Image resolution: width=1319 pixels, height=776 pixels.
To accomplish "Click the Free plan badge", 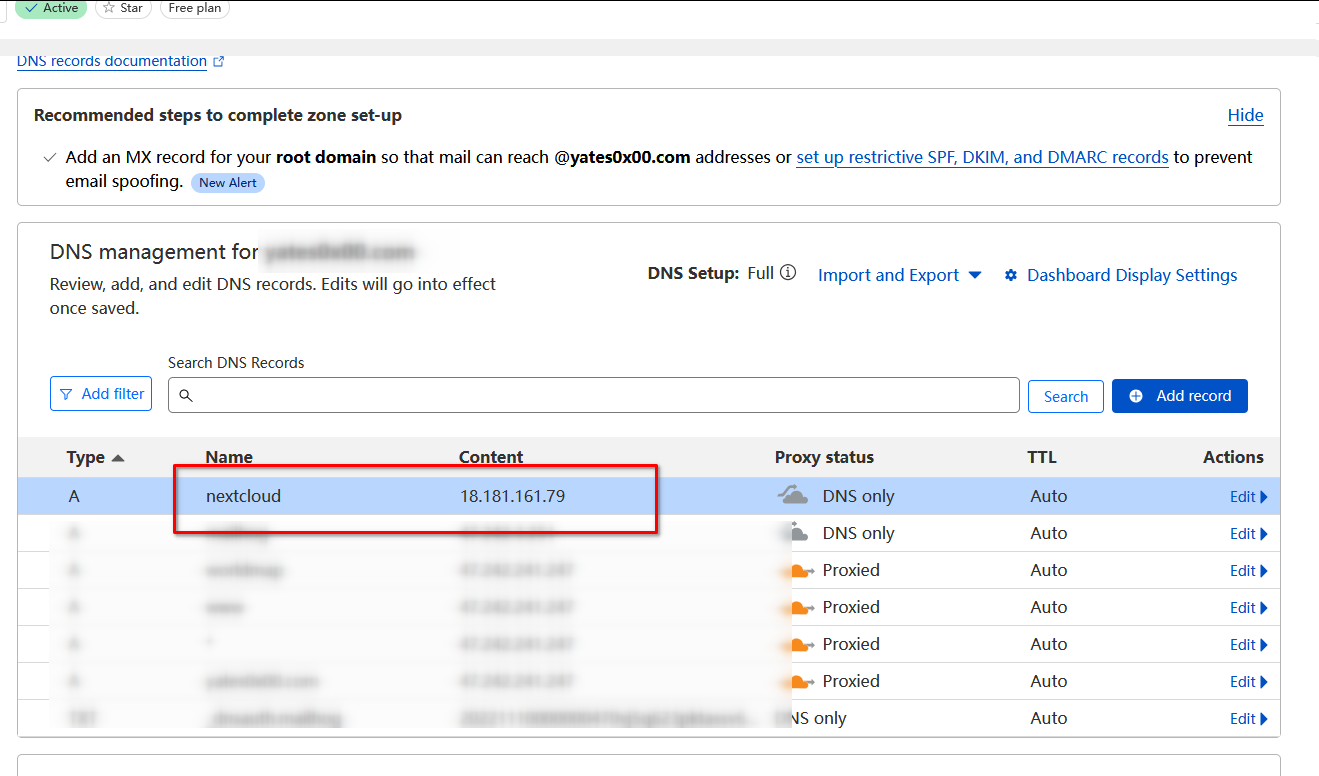I will point(194,8).
